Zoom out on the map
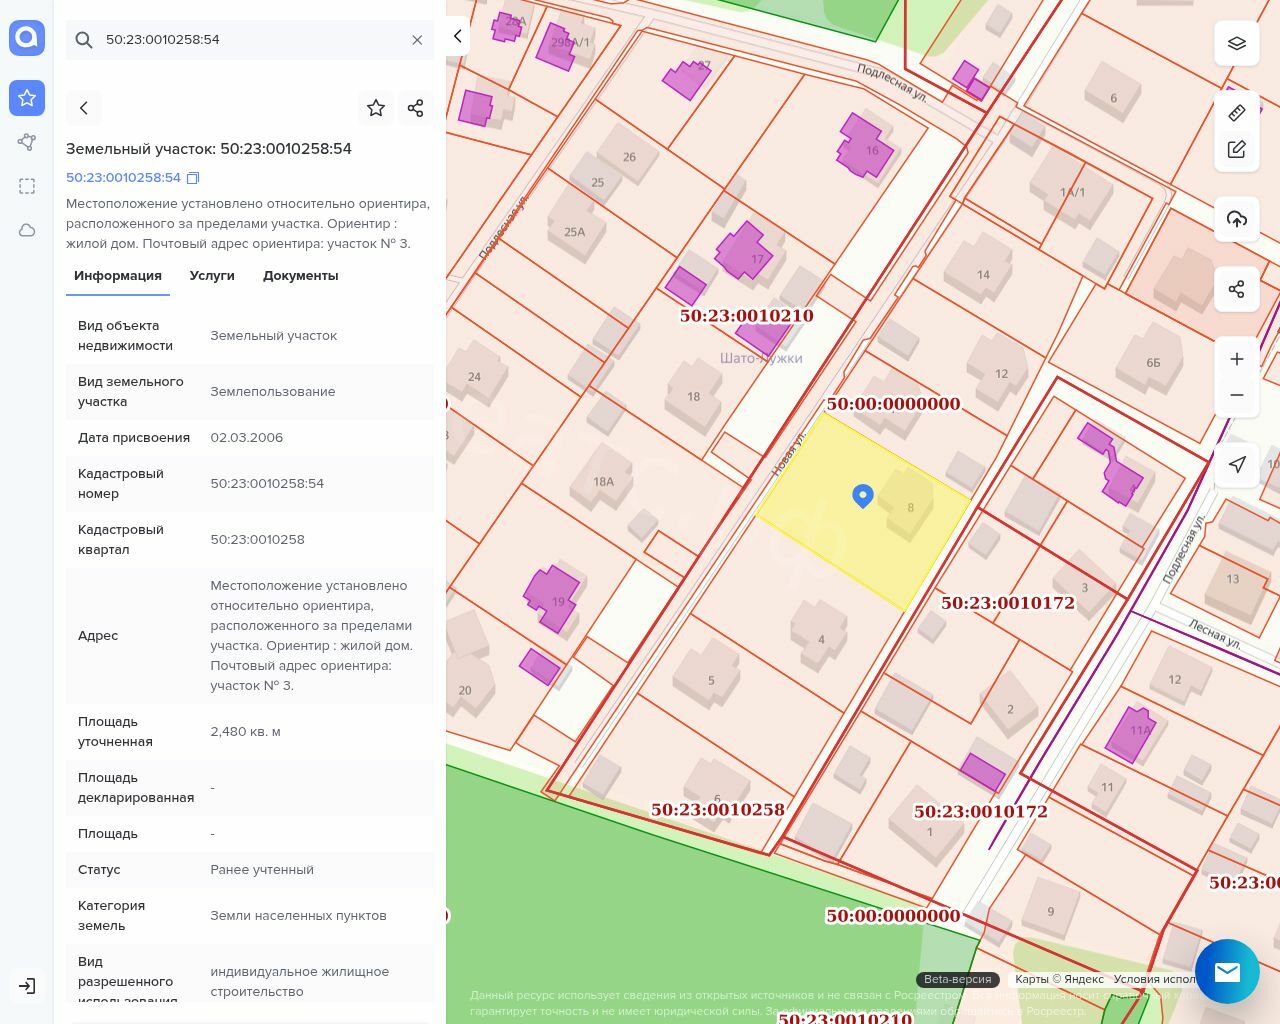Viewport: 1280px width, 1024px height. pos(1237,395)
